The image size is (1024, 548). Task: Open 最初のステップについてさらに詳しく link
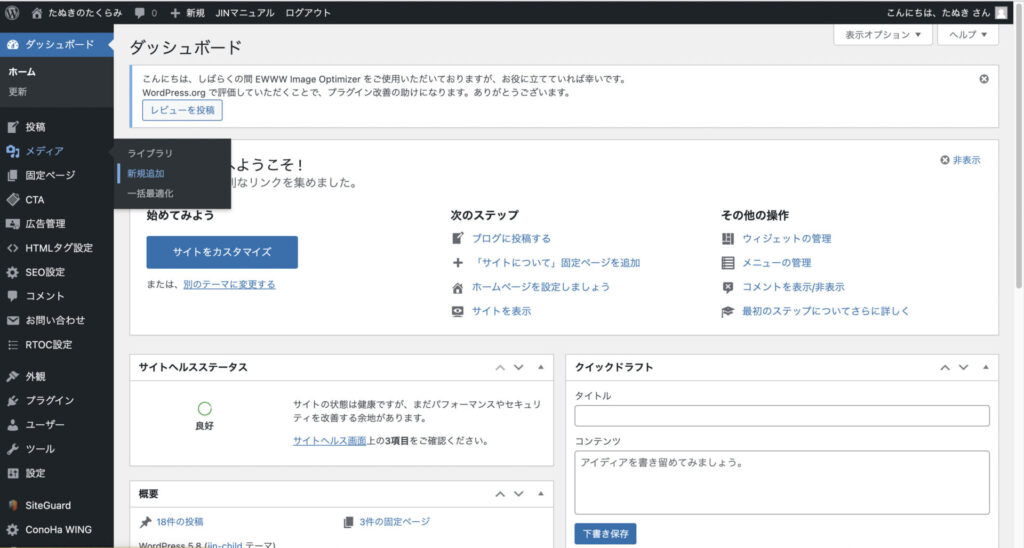coord(825,311)
